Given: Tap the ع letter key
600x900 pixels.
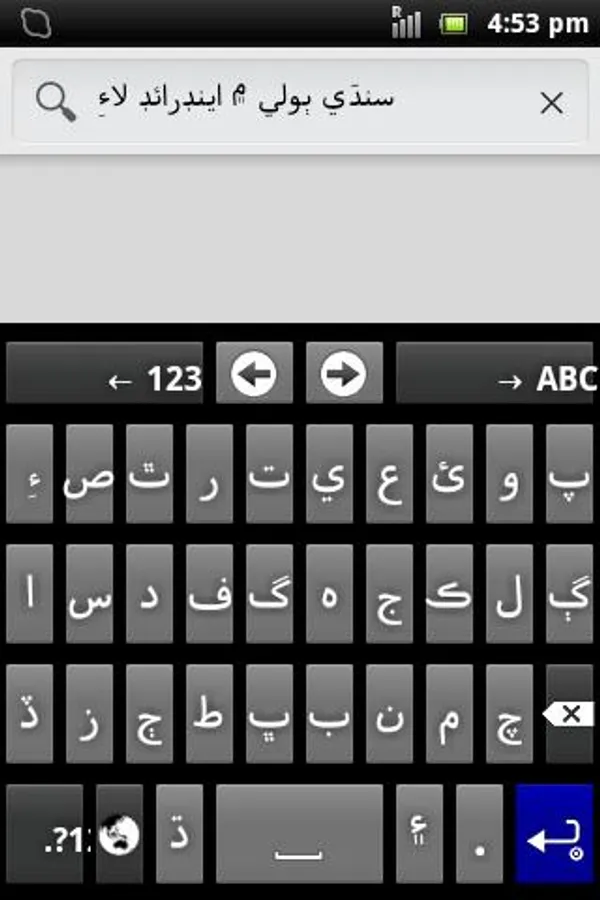Looking at the screenshot, I should click(x=389, y=474).
